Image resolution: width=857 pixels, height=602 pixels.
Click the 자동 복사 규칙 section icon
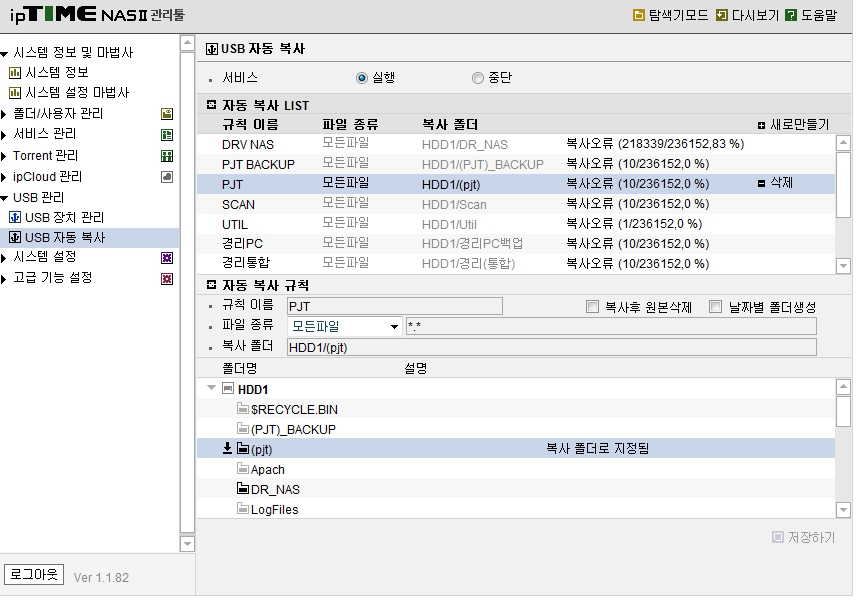[x=212, y=284]
